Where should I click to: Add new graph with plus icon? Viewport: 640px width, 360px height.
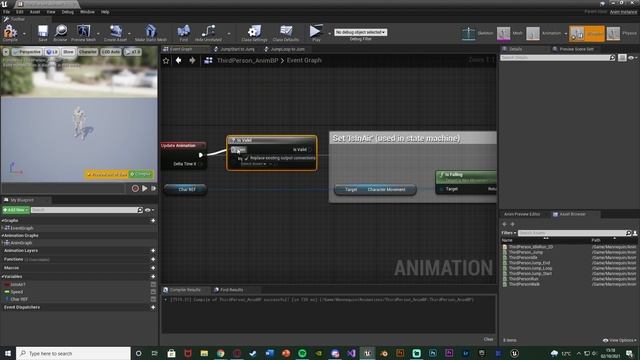153,220
